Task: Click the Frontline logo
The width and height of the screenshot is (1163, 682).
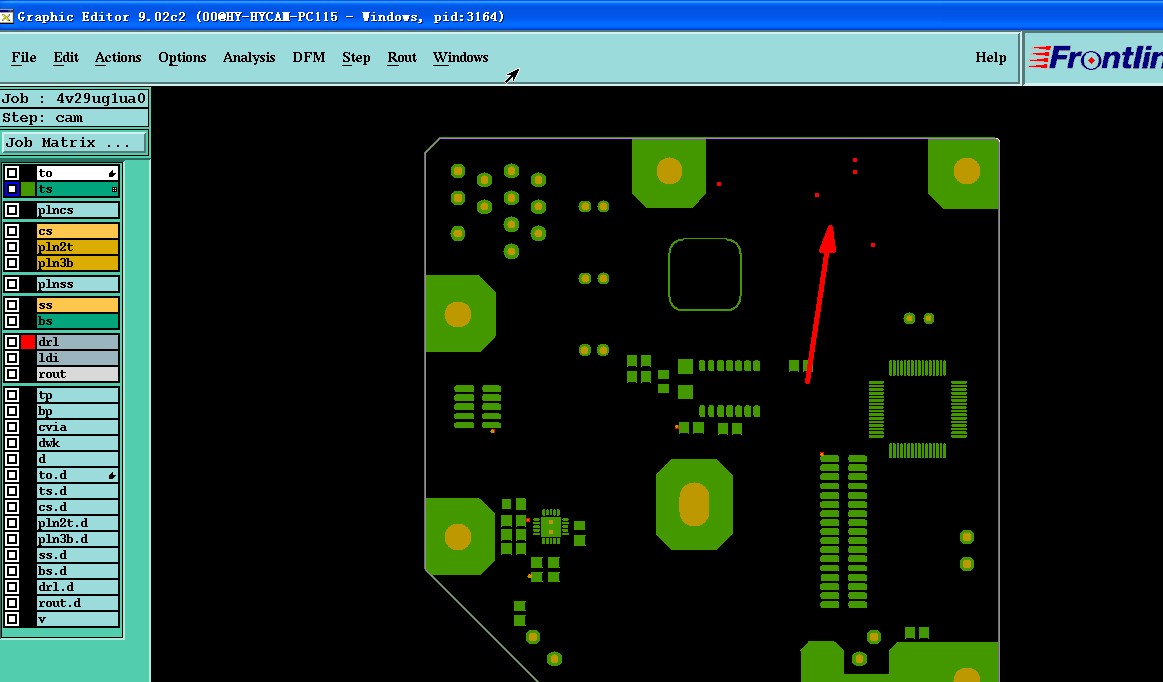Action: (1095, 58)
